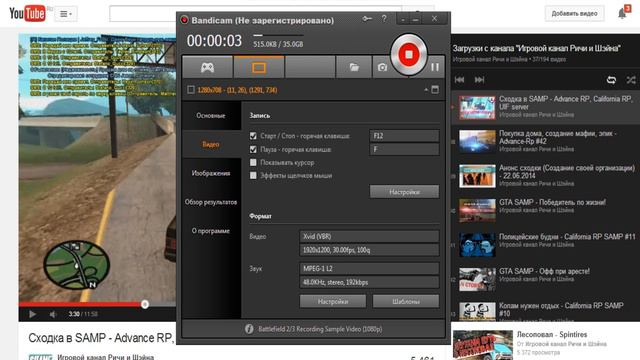This screenshot has height=360, width=640.
Task: Open the Видео settings tab
Action: pos(211,144)
